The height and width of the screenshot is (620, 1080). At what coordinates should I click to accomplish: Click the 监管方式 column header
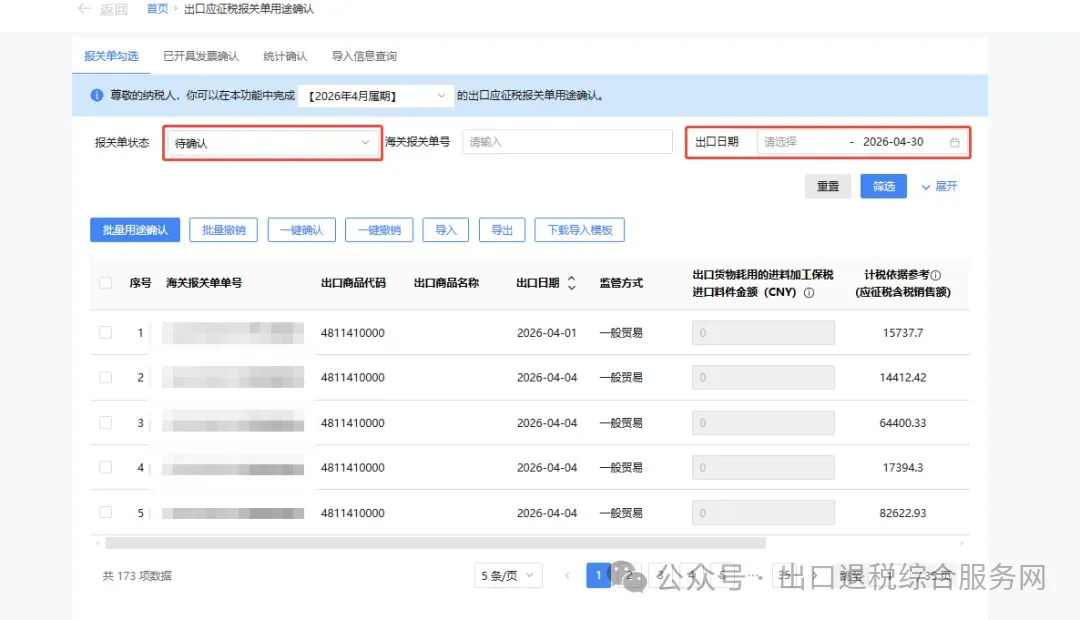pyautogui.click(x=621, y=283)
